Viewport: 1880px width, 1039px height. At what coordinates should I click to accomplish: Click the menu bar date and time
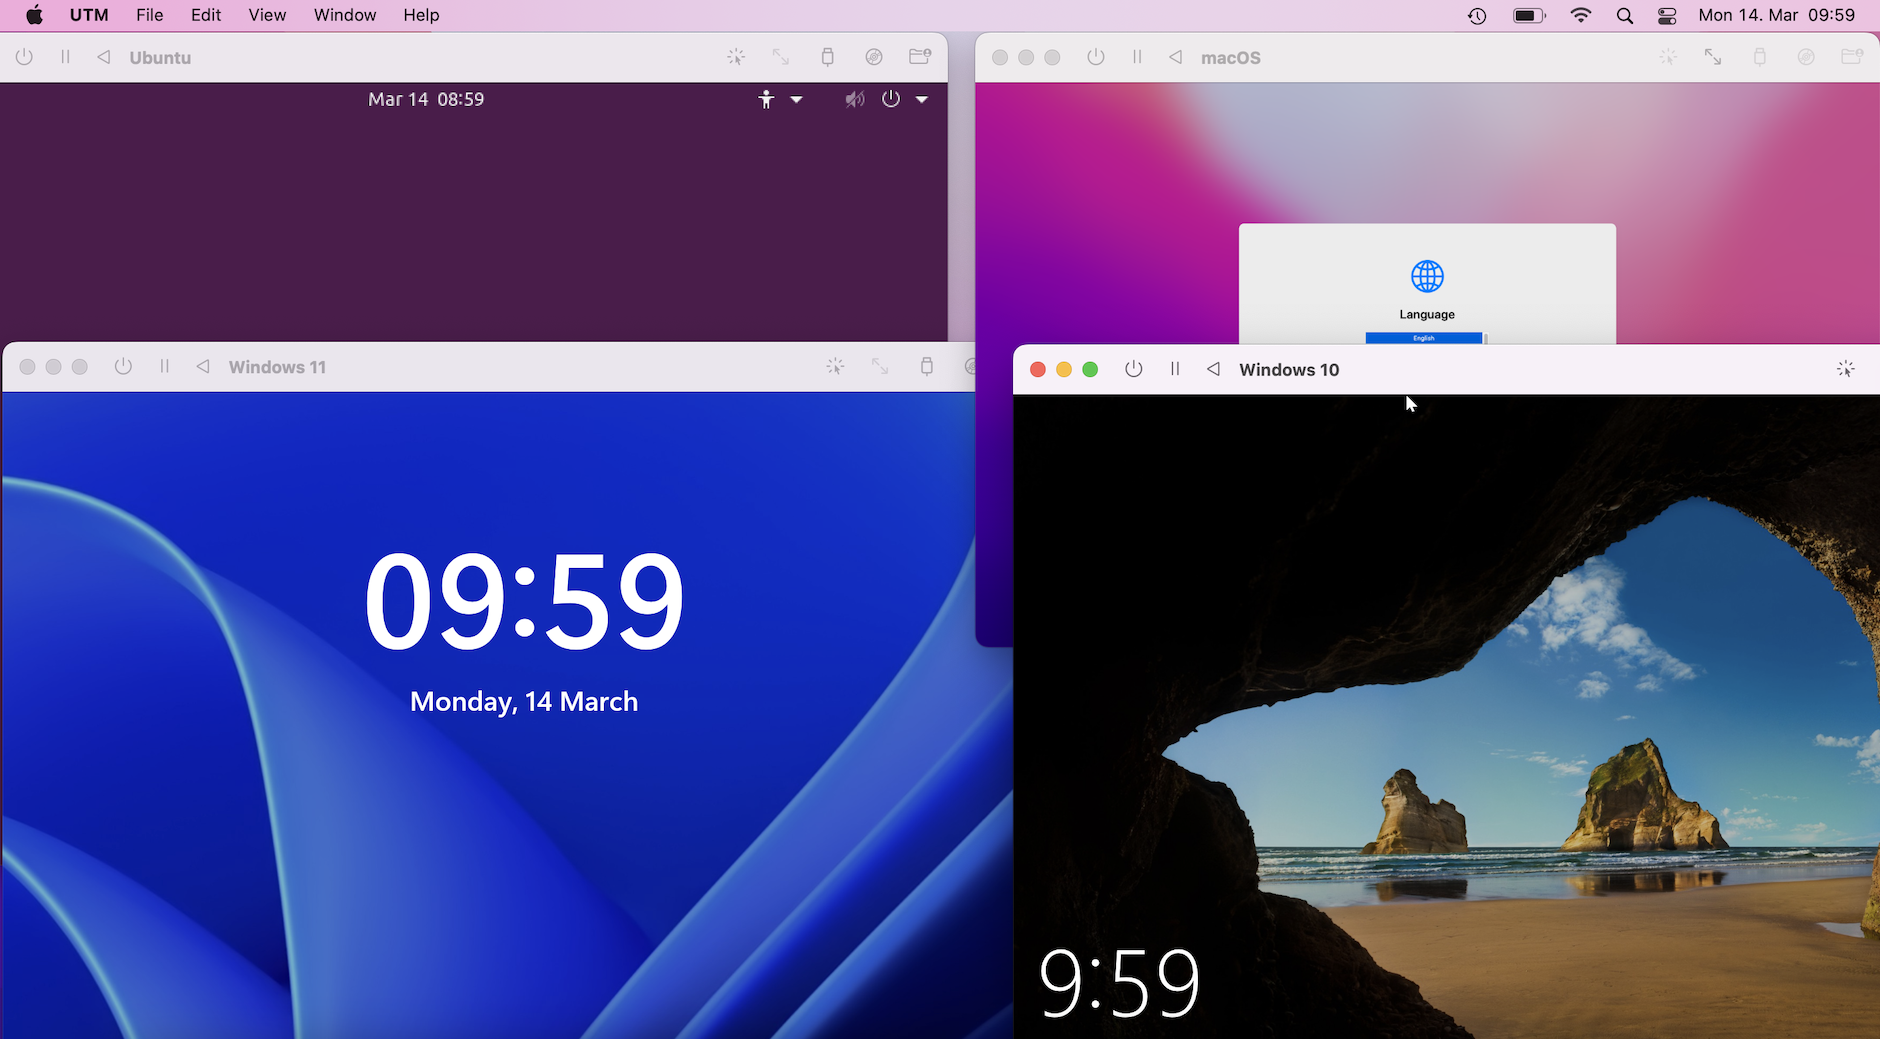(1776, 15)
